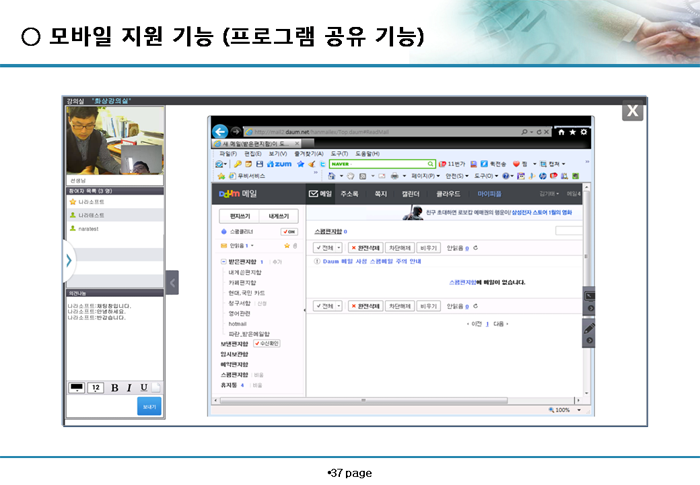The width and height of the screenshot is (700, 485).
Task: Open the 보기(V) menu
Action: 278,154
